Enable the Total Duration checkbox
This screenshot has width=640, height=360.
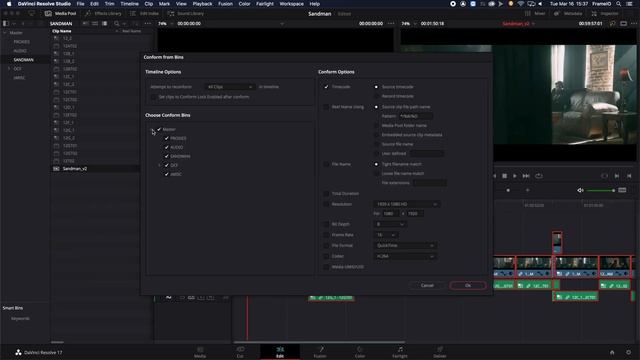pyautogui.click(x=326, y=193)
